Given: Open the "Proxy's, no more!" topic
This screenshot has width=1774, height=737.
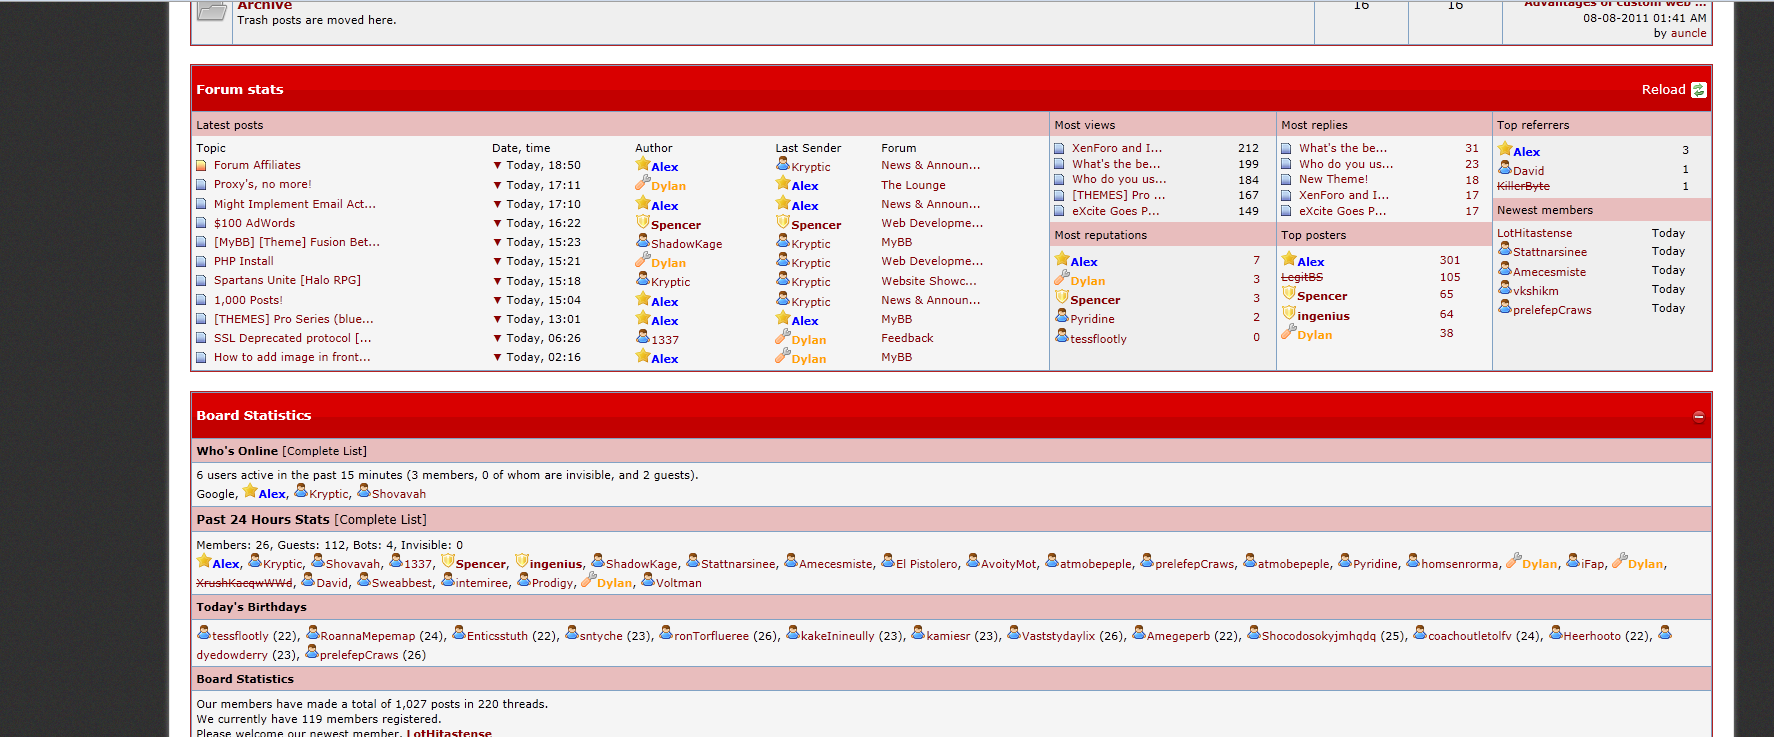Looking at the screenshot, I should pyautogui.click(x=262, y=185).
